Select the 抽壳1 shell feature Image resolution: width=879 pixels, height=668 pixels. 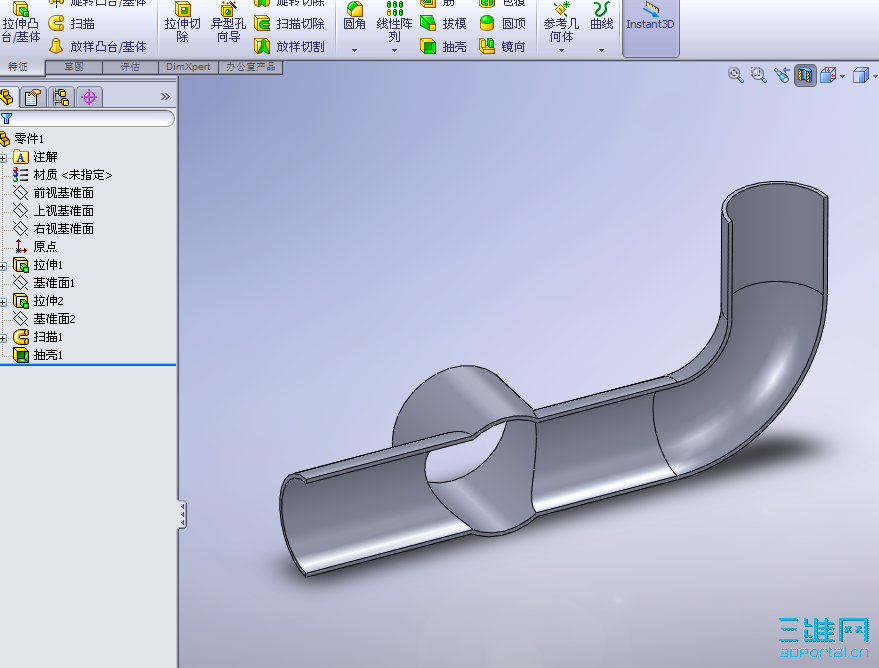48,355
